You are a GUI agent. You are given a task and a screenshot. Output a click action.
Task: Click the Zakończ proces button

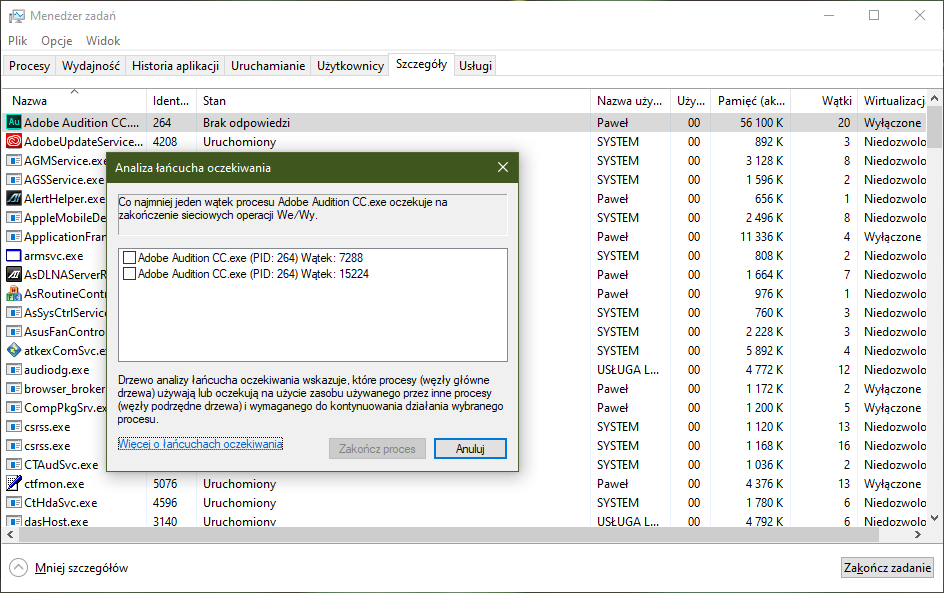[x=377, y=449]
